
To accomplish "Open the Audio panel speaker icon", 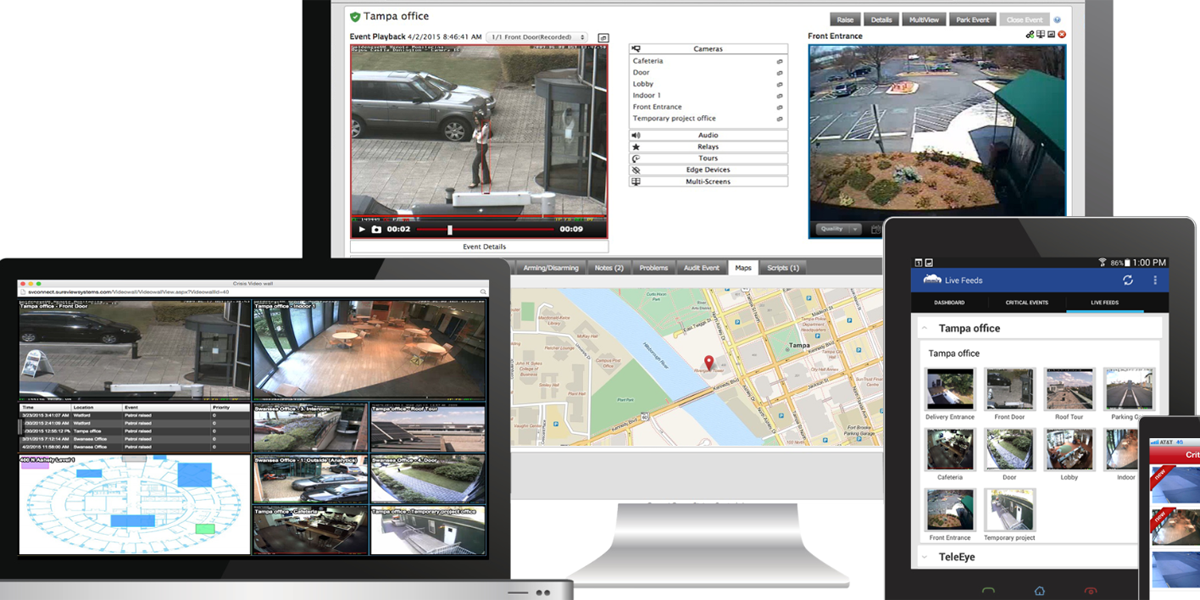I will 636,135.
